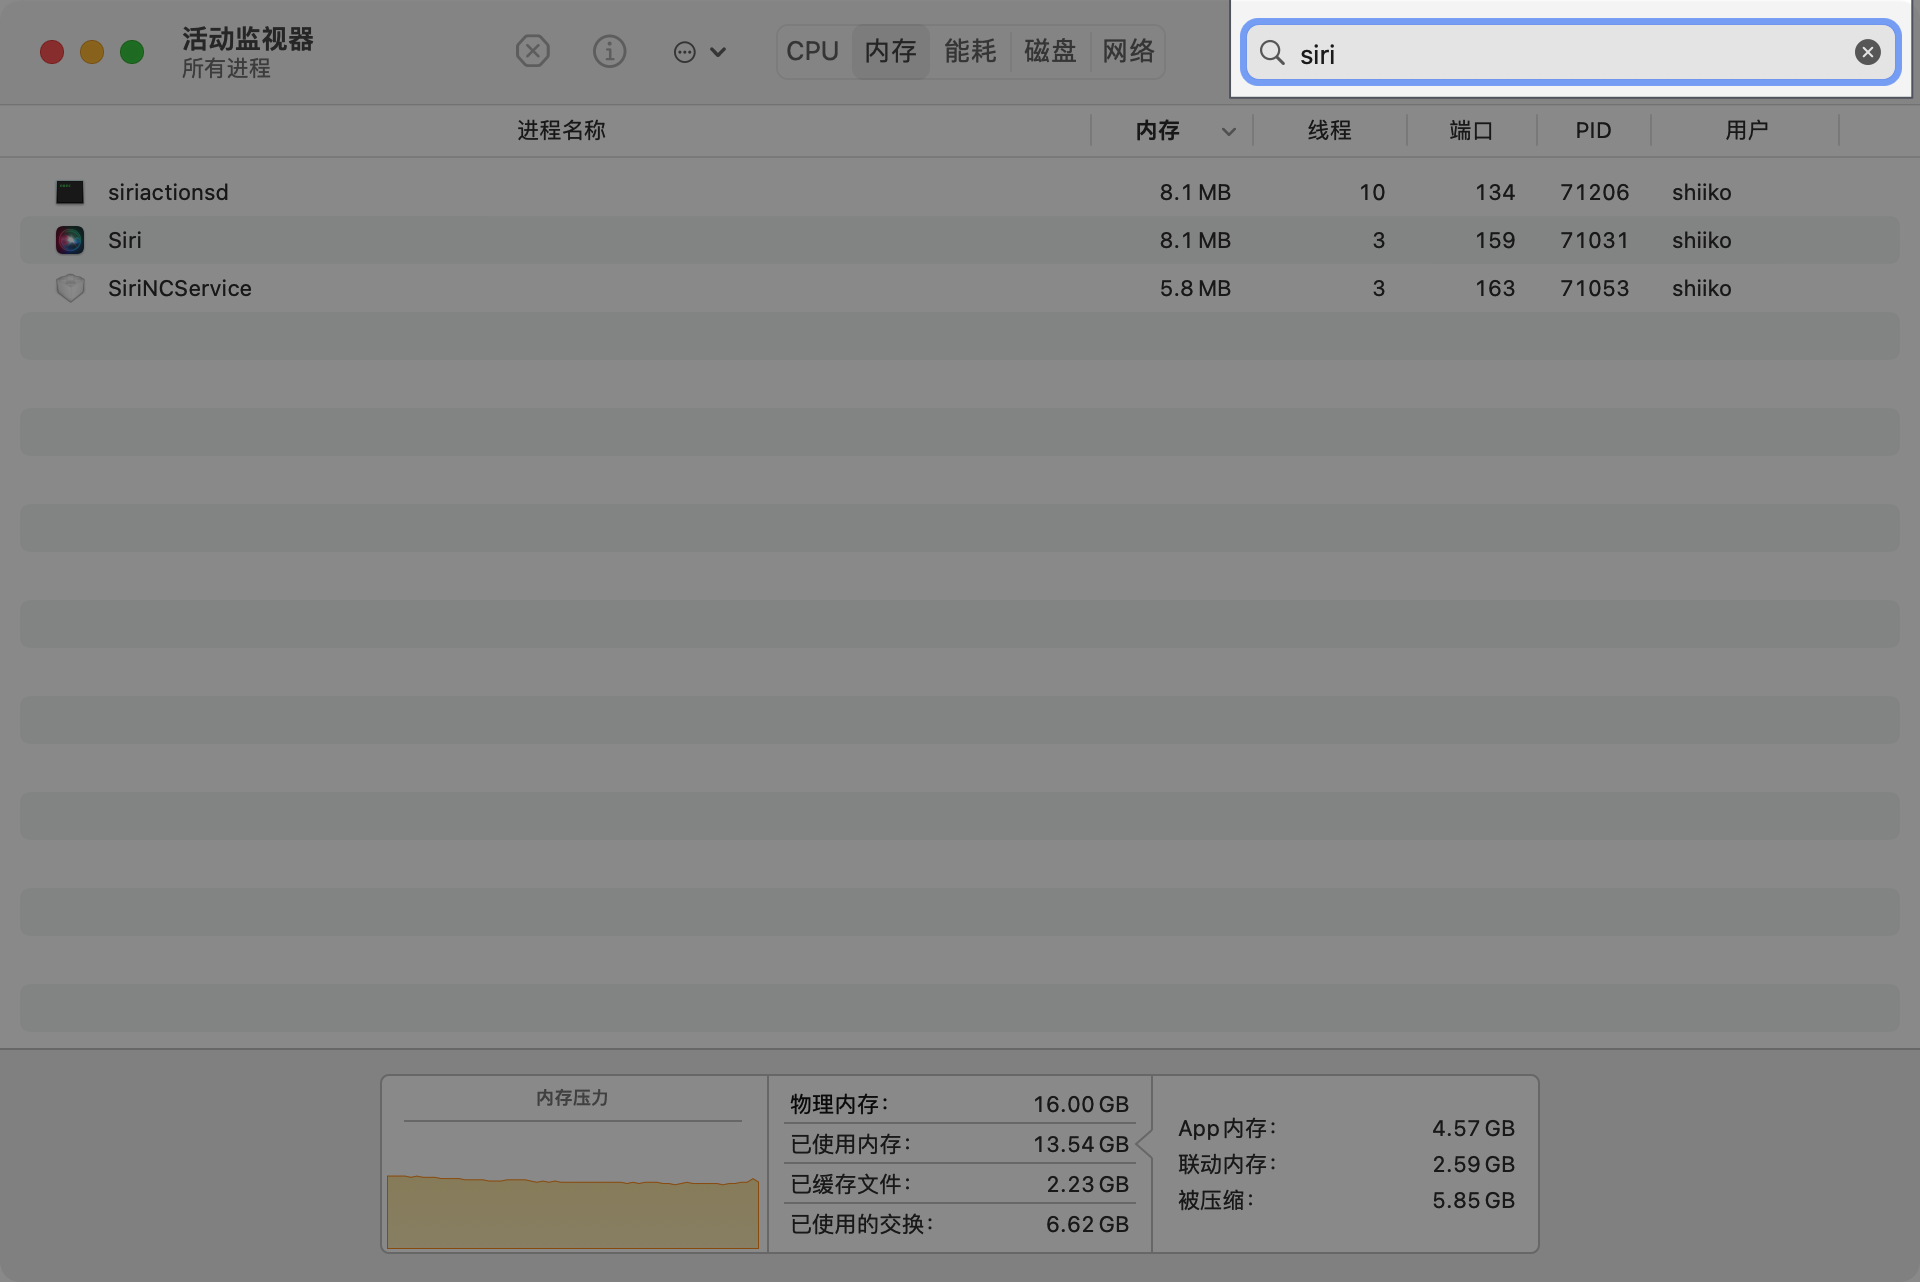Switch to the CPU tab
The height and width of the screenshot is (1282, 1920).
pos(812,51)
